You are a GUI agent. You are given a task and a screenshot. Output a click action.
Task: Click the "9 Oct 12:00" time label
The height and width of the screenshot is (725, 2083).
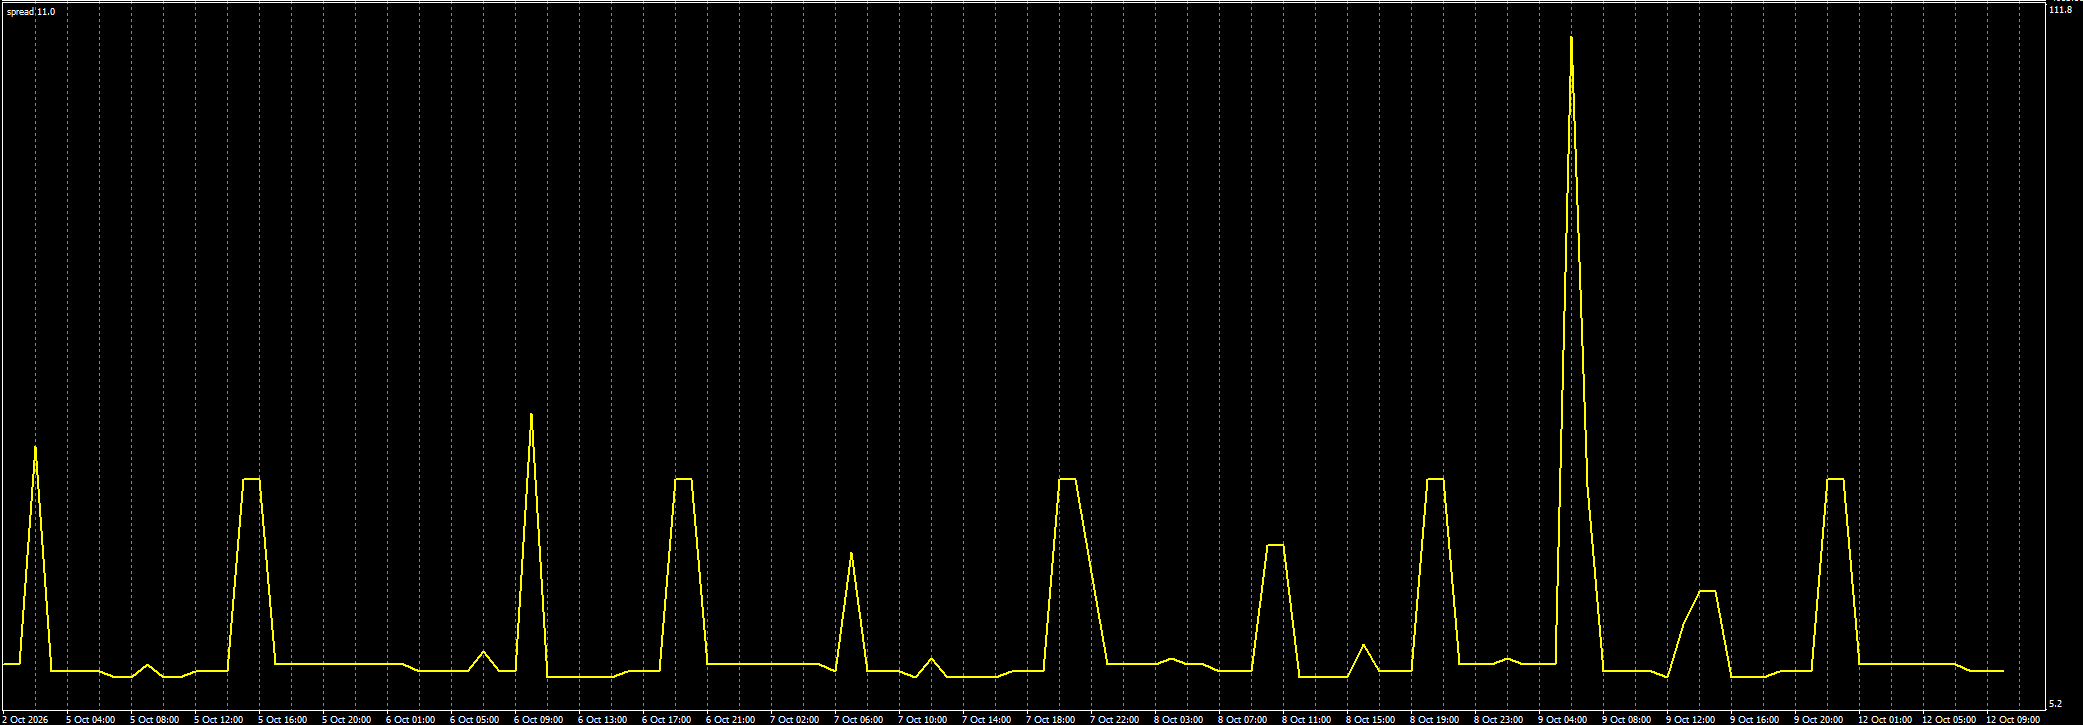pyautogui.click(x=1691, y=719)
